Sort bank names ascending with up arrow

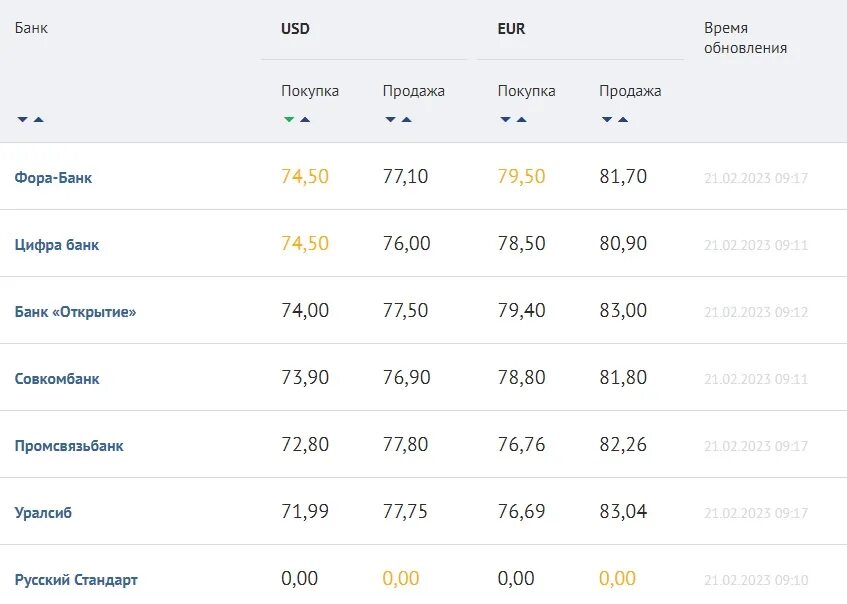38,120
